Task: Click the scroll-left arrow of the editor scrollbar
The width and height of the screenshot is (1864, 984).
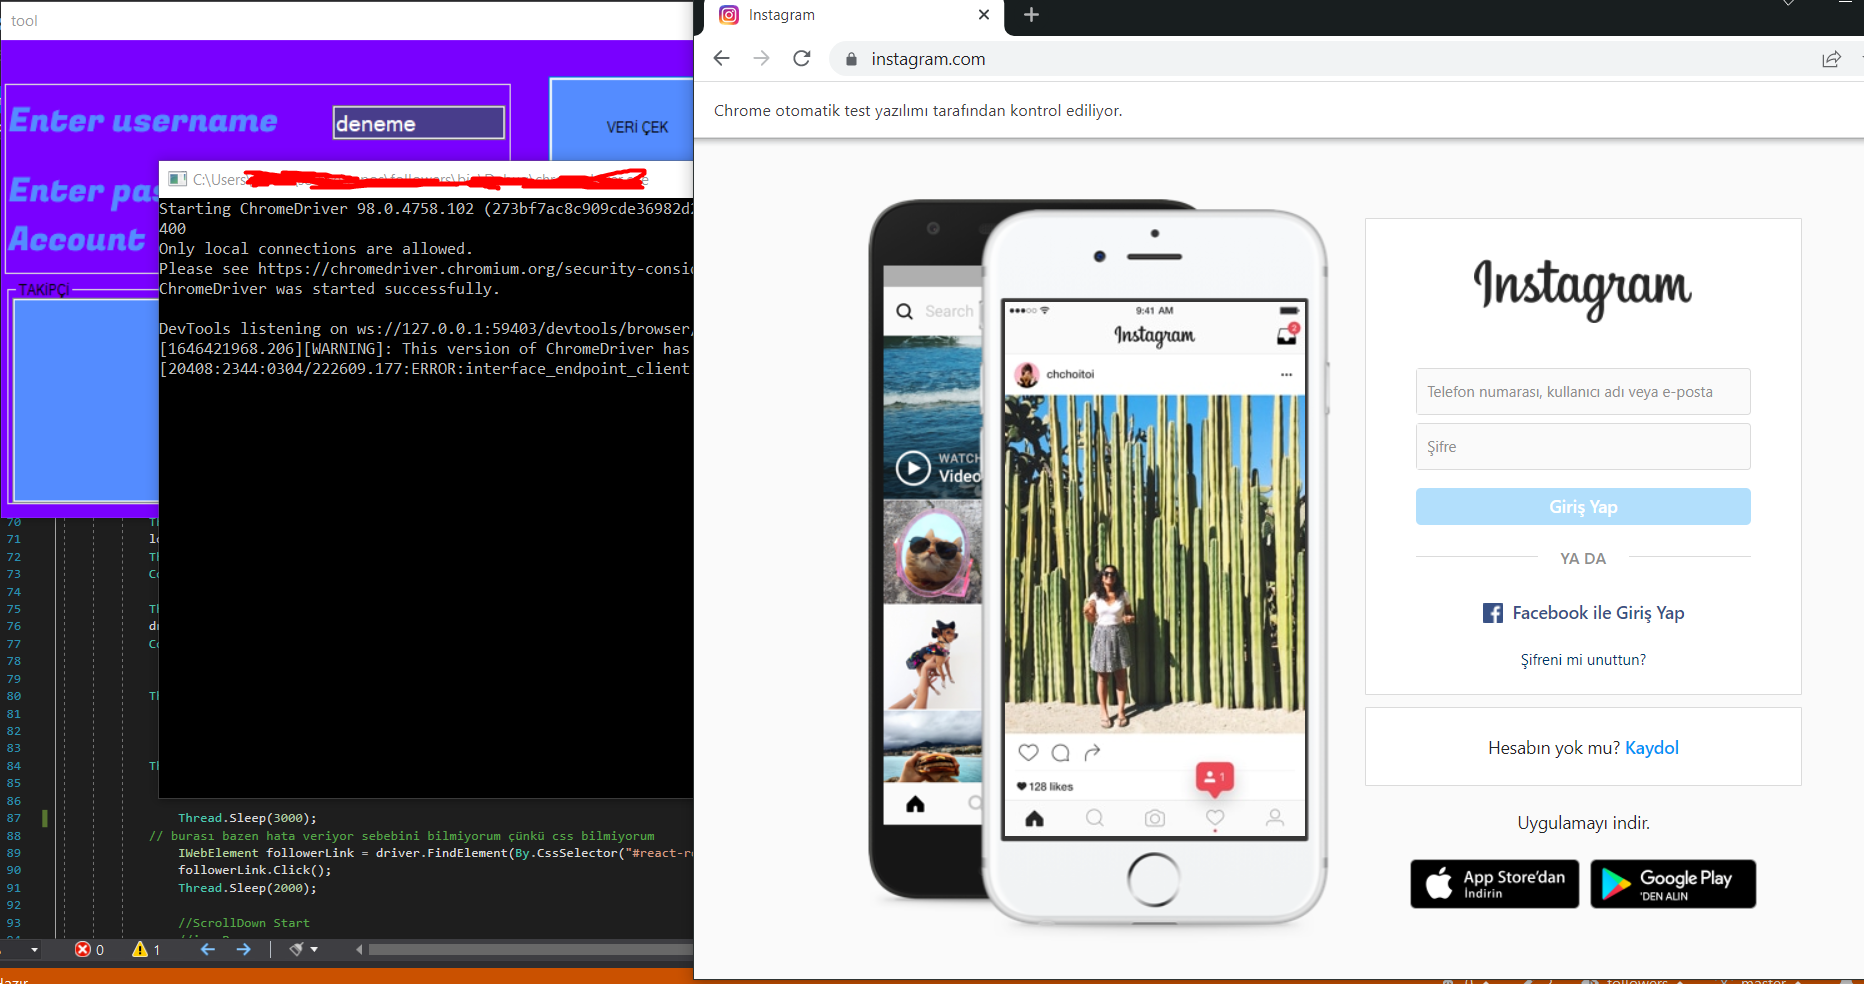Action: pyautogui.click(x=359, y=950)
